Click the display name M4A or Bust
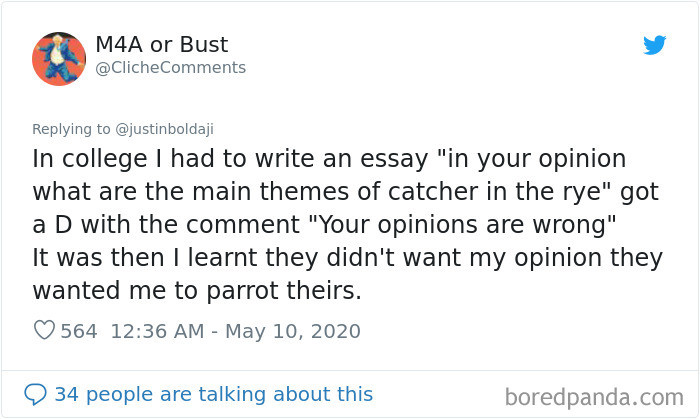The height and width of the screenshot is (419, 700). 161,45
